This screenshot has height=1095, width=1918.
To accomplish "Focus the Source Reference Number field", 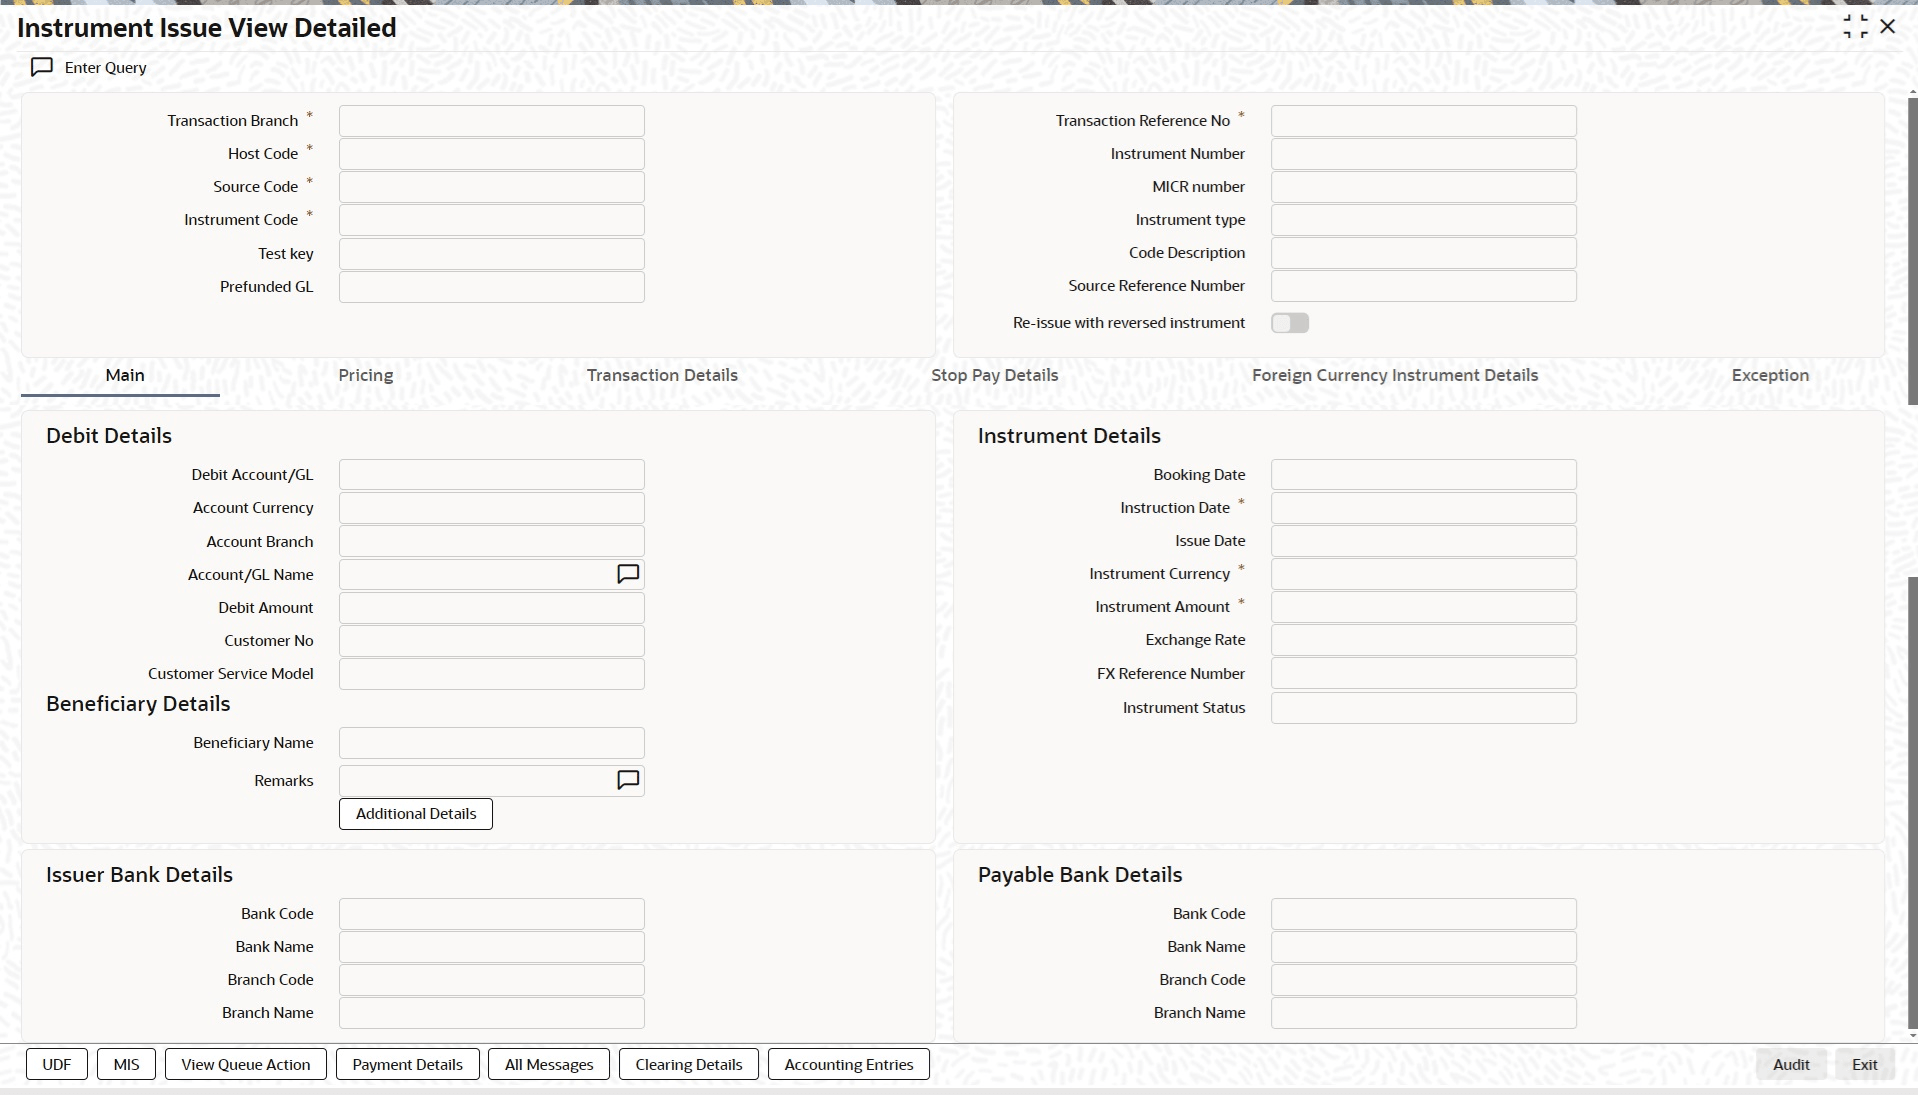I will pos(1424,286).
